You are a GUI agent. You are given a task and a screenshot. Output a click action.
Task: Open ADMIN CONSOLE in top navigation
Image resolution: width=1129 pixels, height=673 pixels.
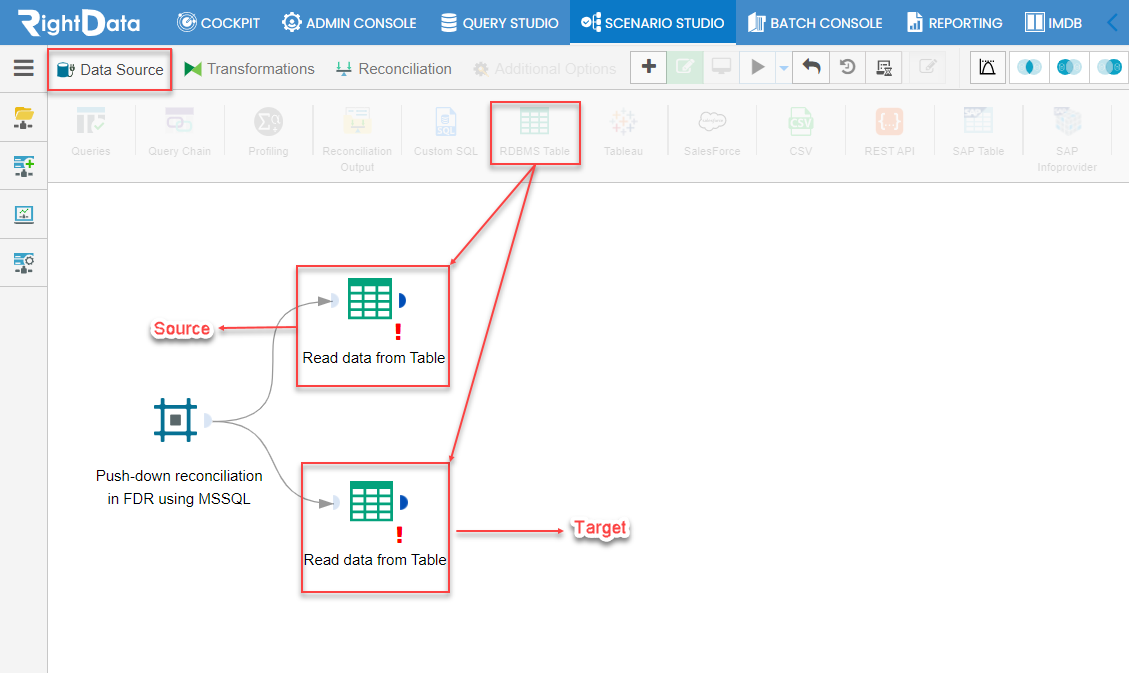349,22
